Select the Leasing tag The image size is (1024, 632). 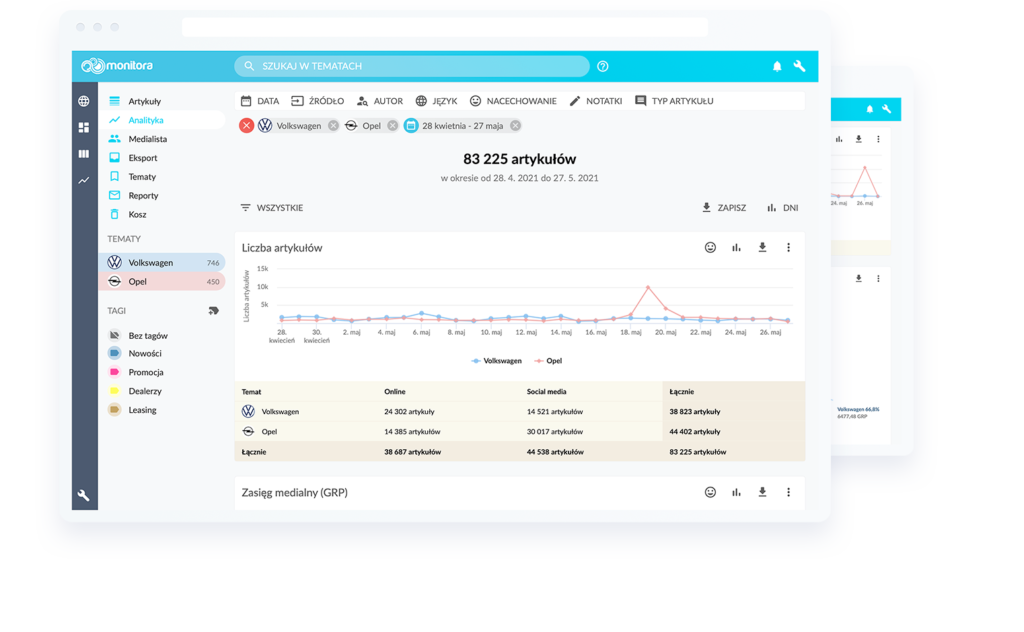(132, 410)
